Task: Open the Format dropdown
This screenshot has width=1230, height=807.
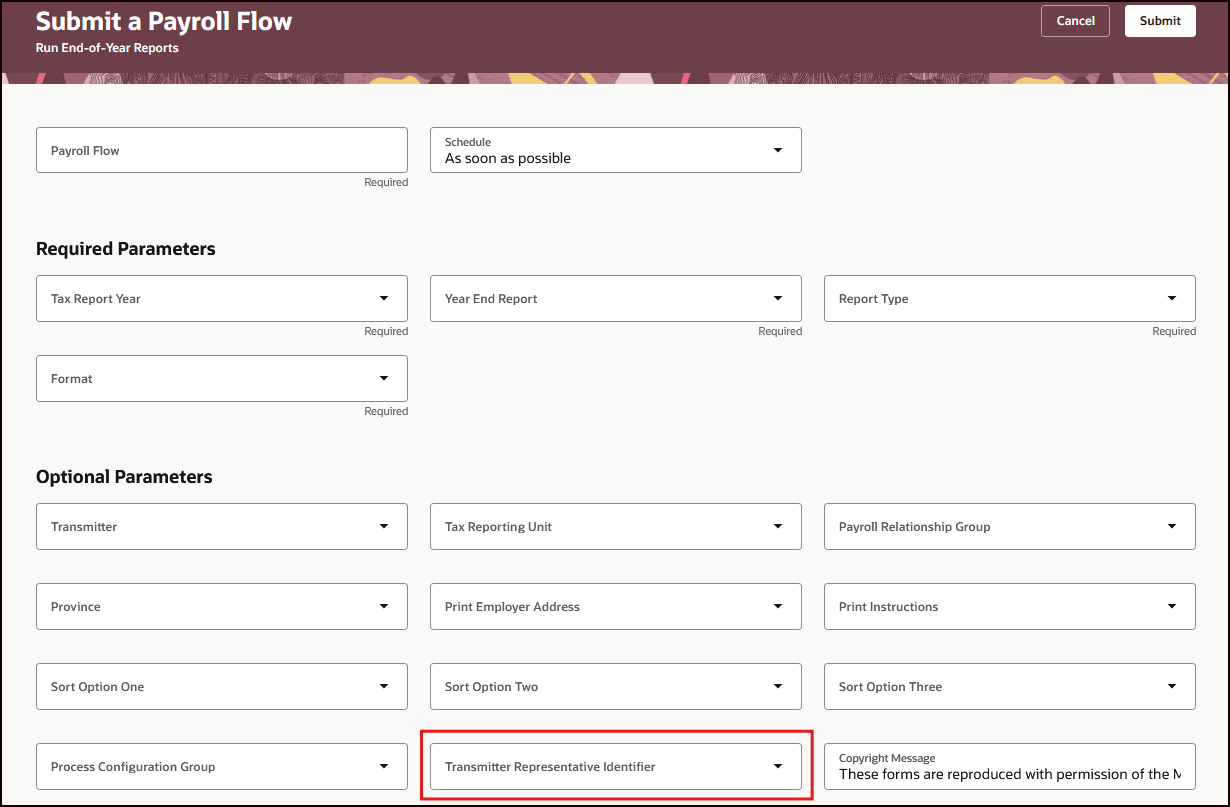Action: coord(221,379)
